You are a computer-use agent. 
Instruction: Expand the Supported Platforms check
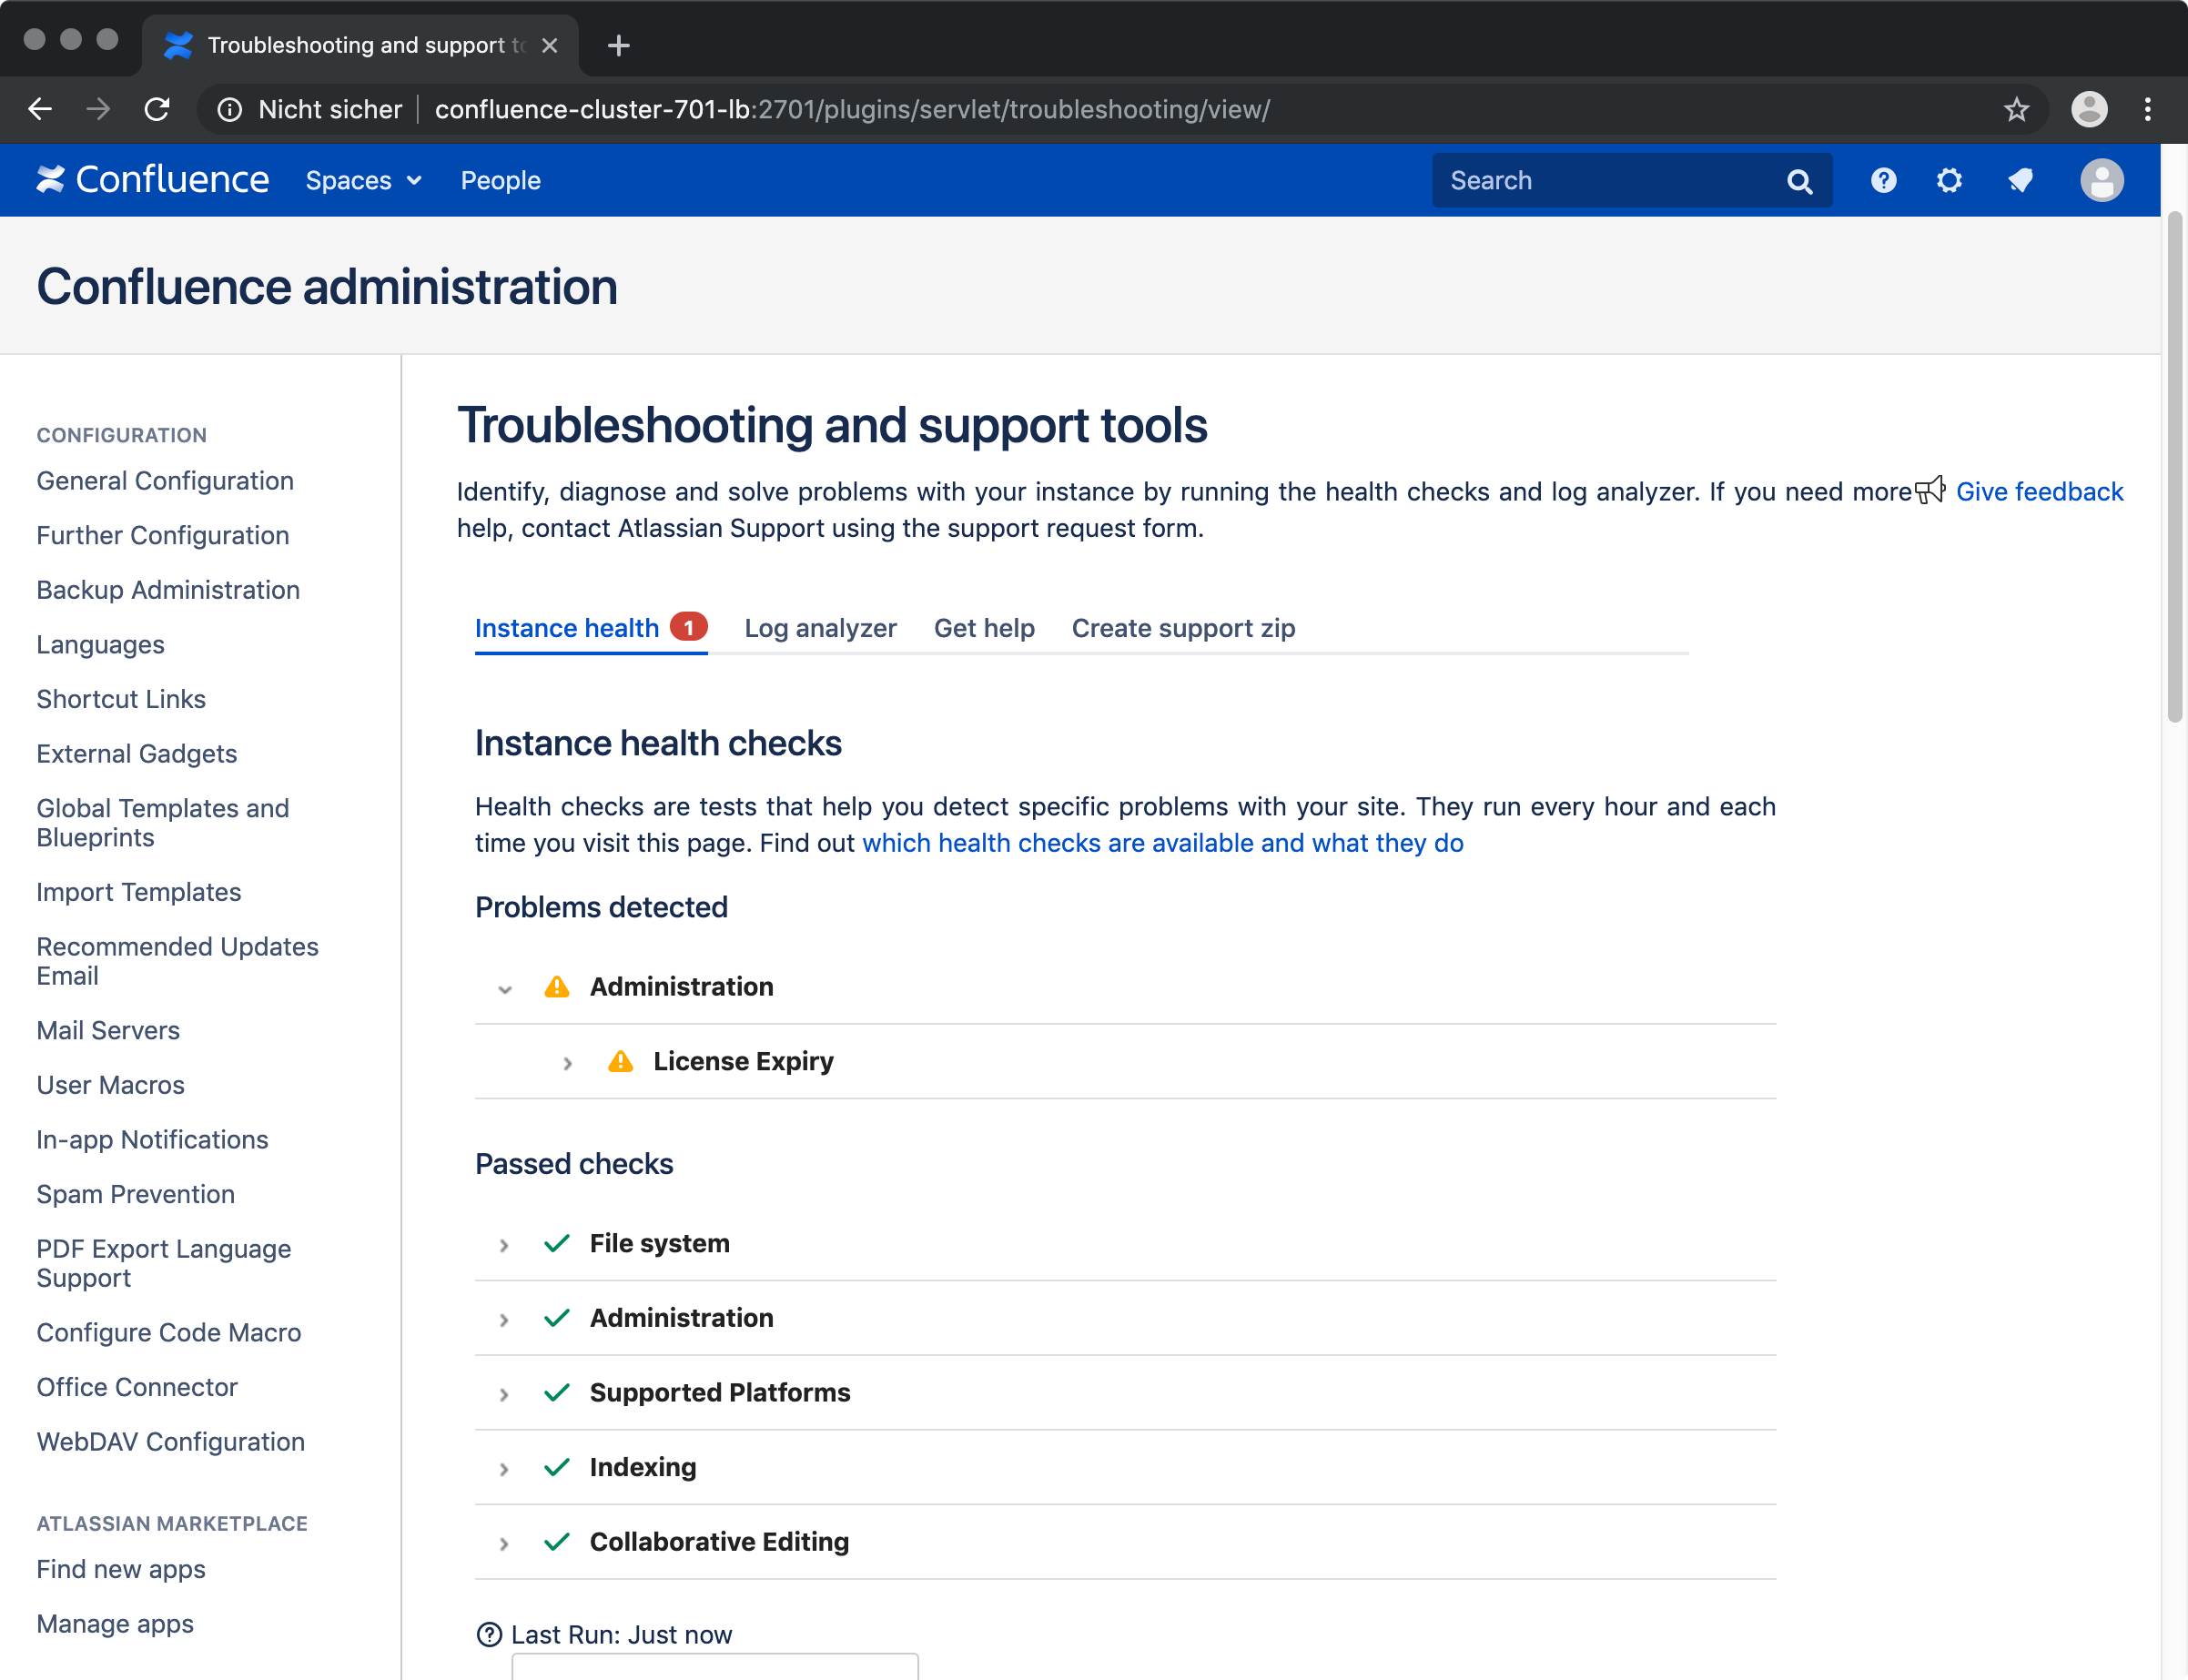[x=503, y=1394]
